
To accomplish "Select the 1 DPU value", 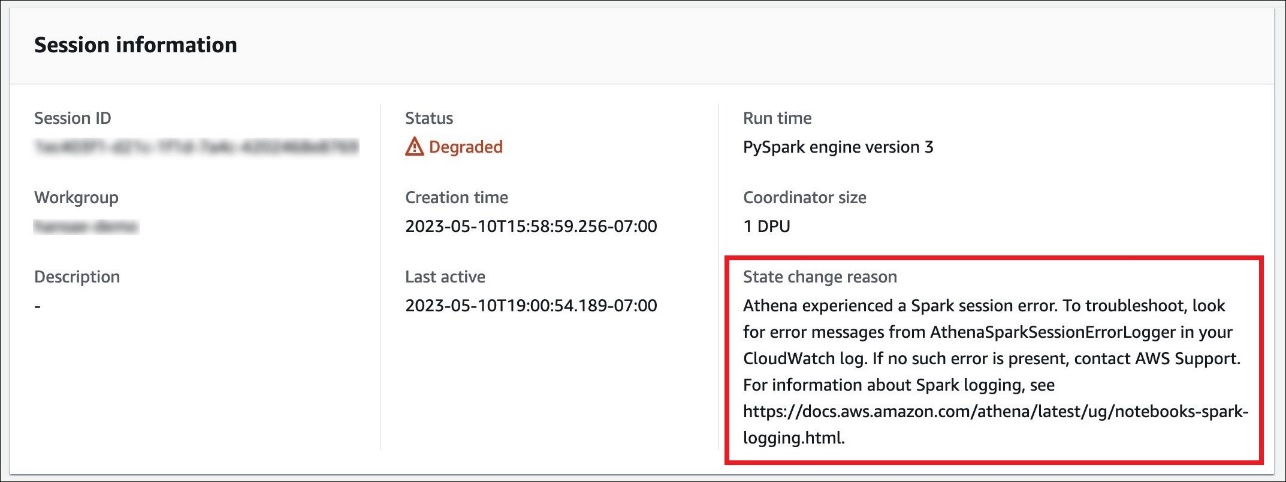I will (766, 226).
